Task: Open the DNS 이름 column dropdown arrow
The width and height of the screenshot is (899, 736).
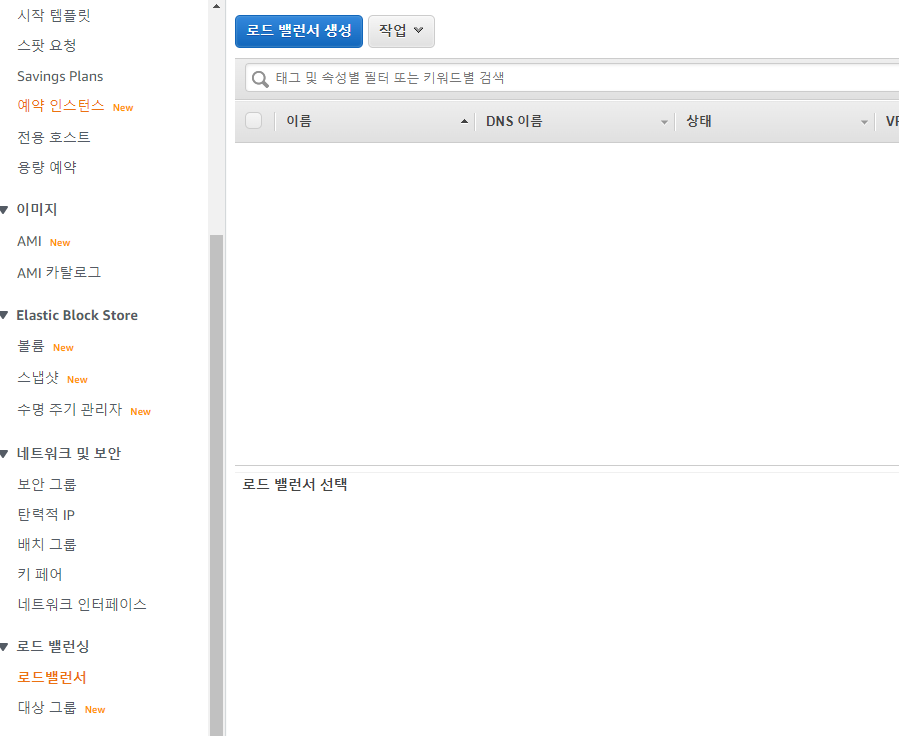Action: click(x=664, y=122)
